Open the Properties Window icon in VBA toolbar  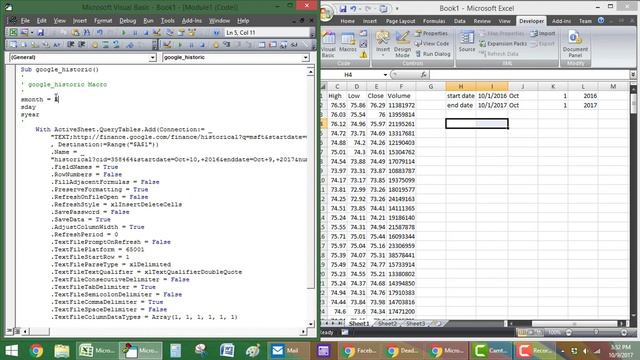[x=180, y=32]
